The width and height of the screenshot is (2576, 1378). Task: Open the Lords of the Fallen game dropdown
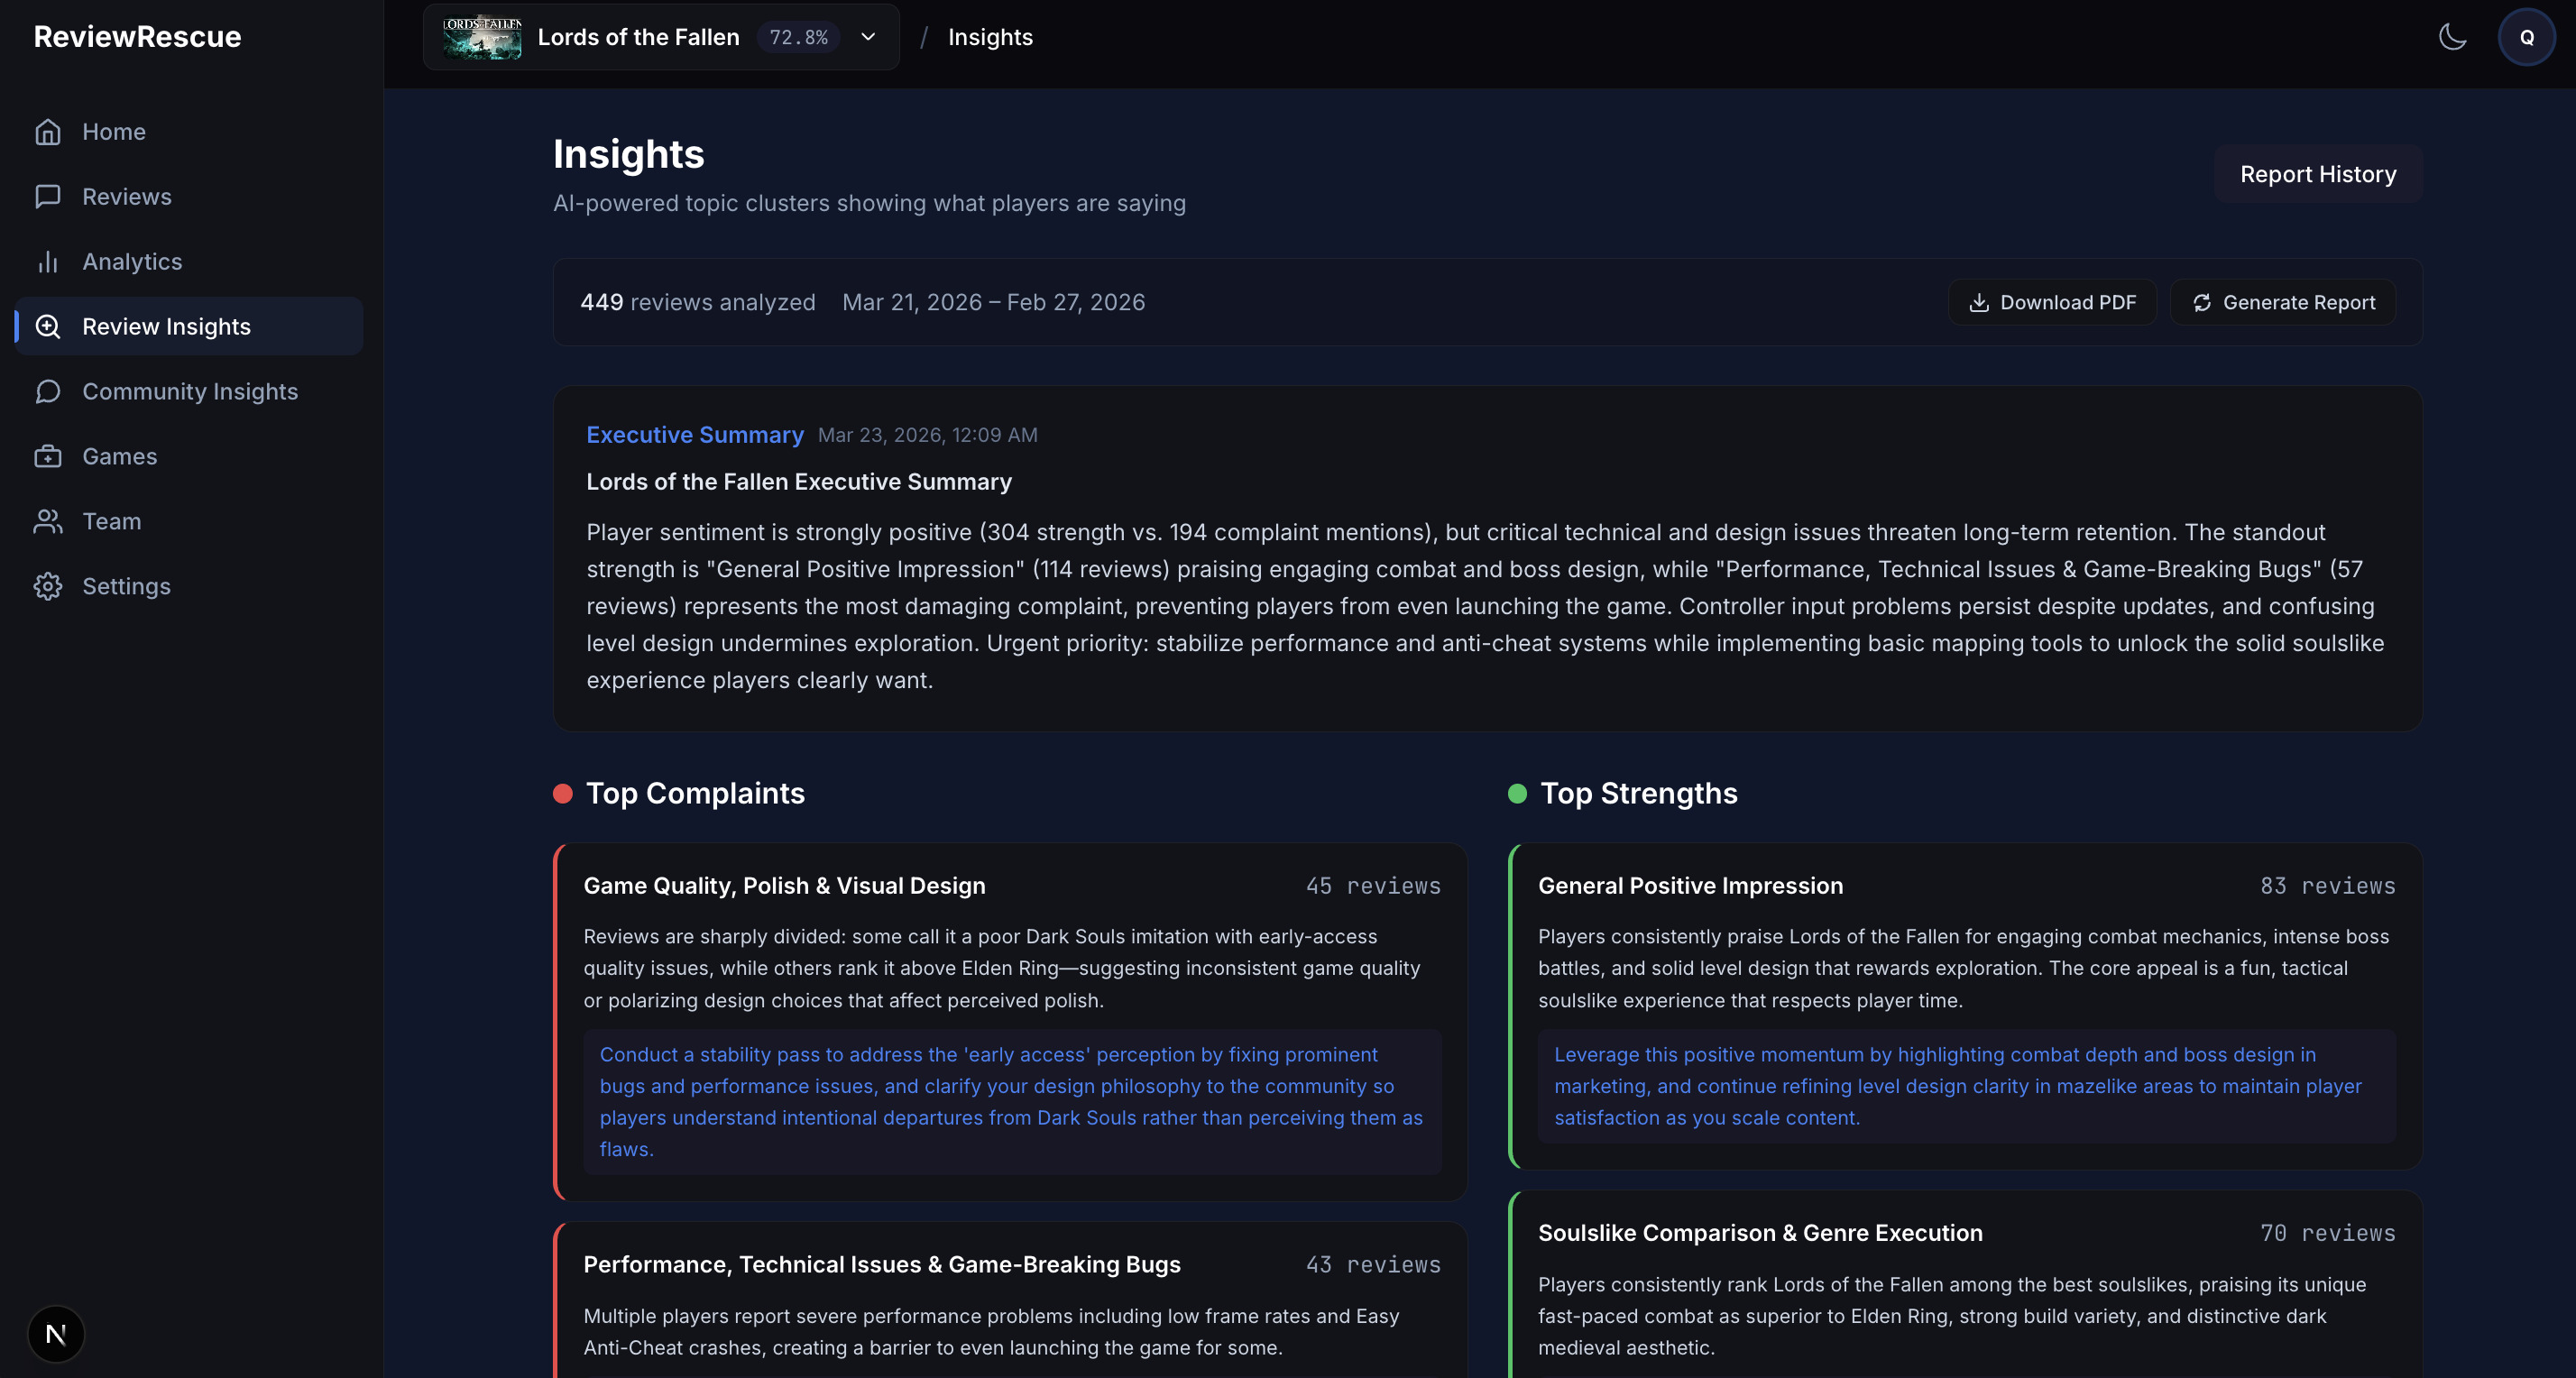661,37
